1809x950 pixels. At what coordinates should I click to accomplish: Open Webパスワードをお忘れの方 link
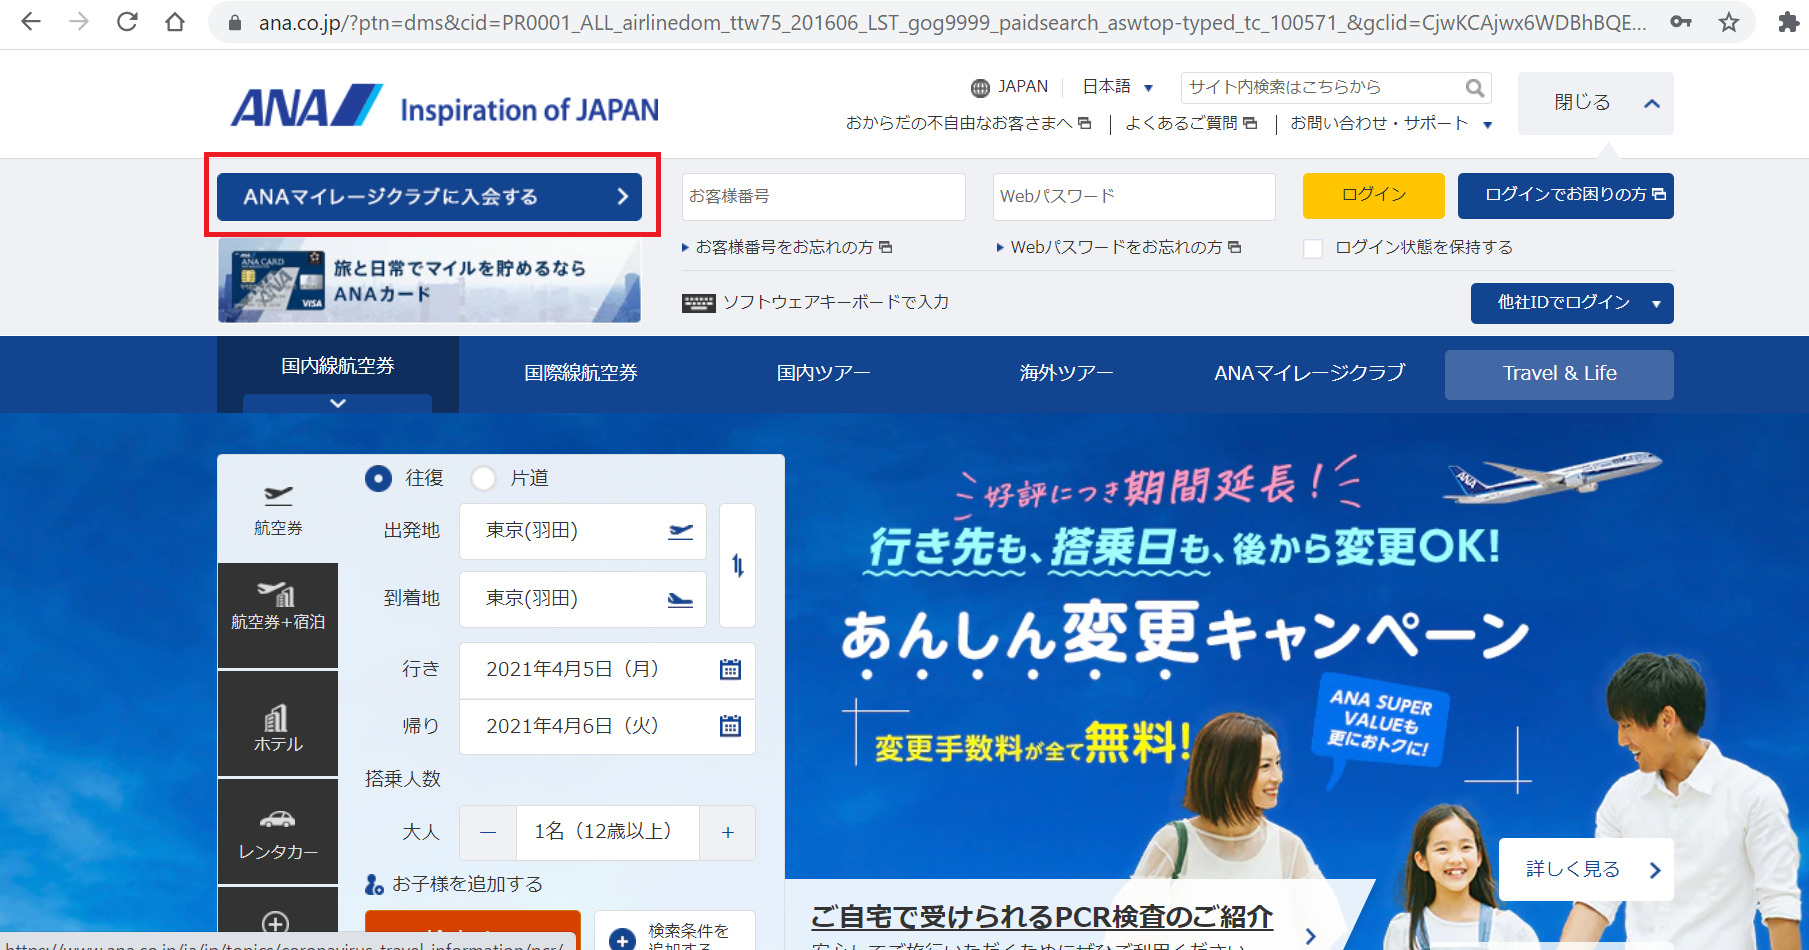pos(1119,248)
